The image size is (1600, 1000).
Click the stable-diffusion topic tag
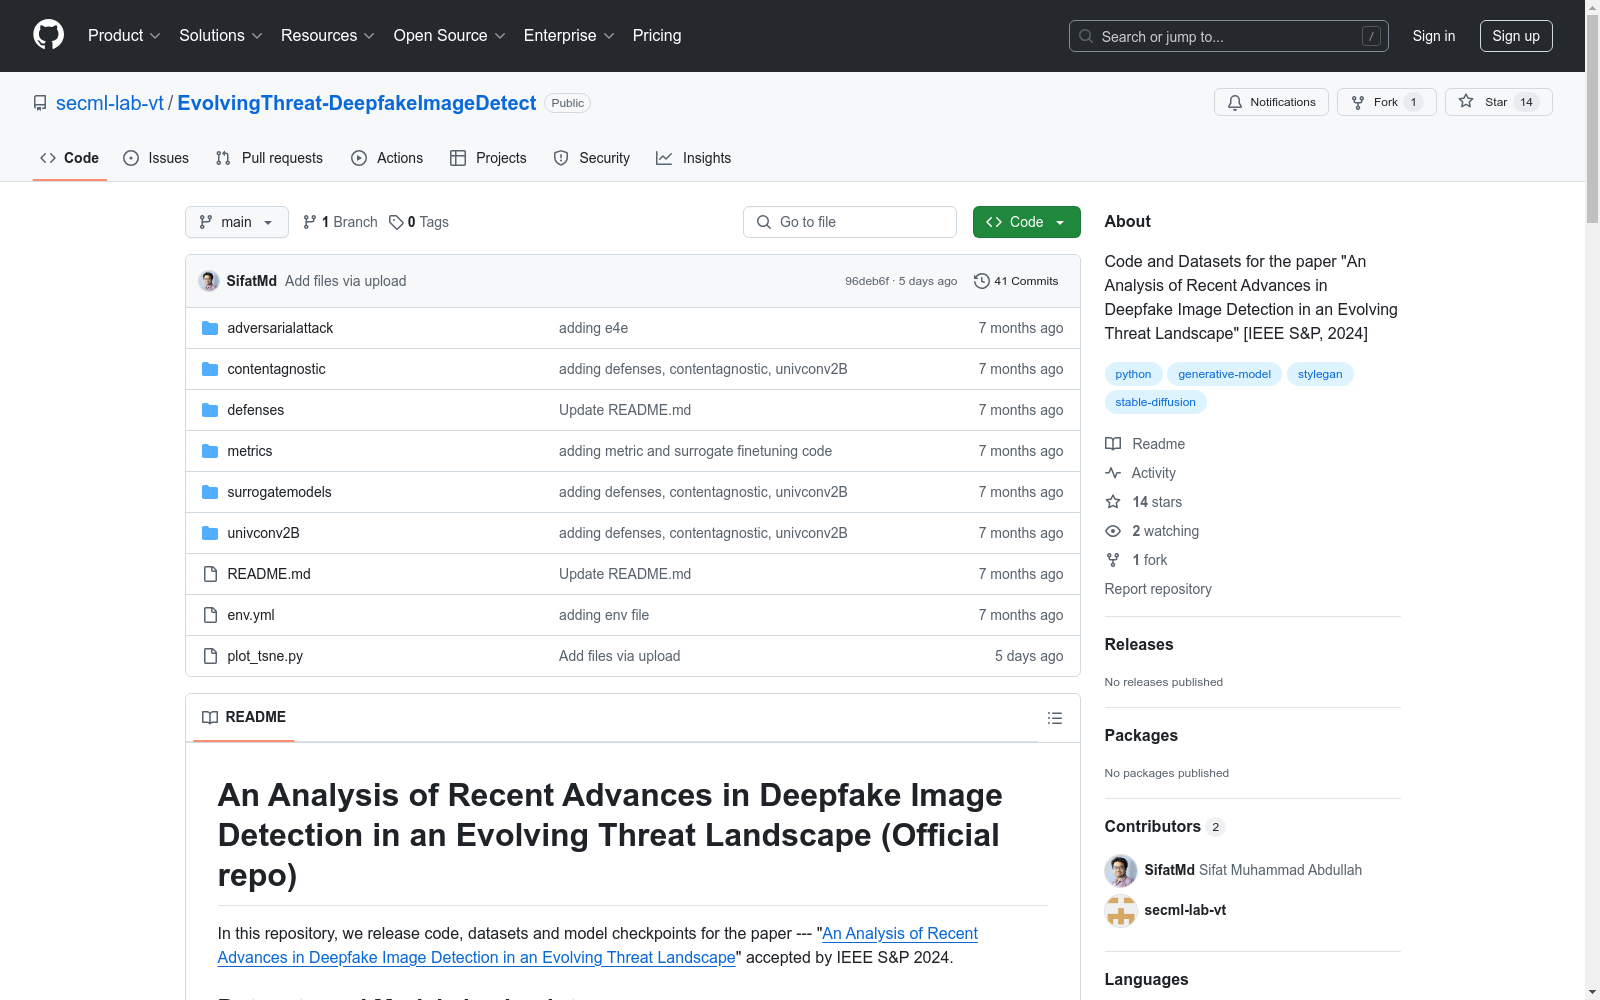pos(1155,402)
